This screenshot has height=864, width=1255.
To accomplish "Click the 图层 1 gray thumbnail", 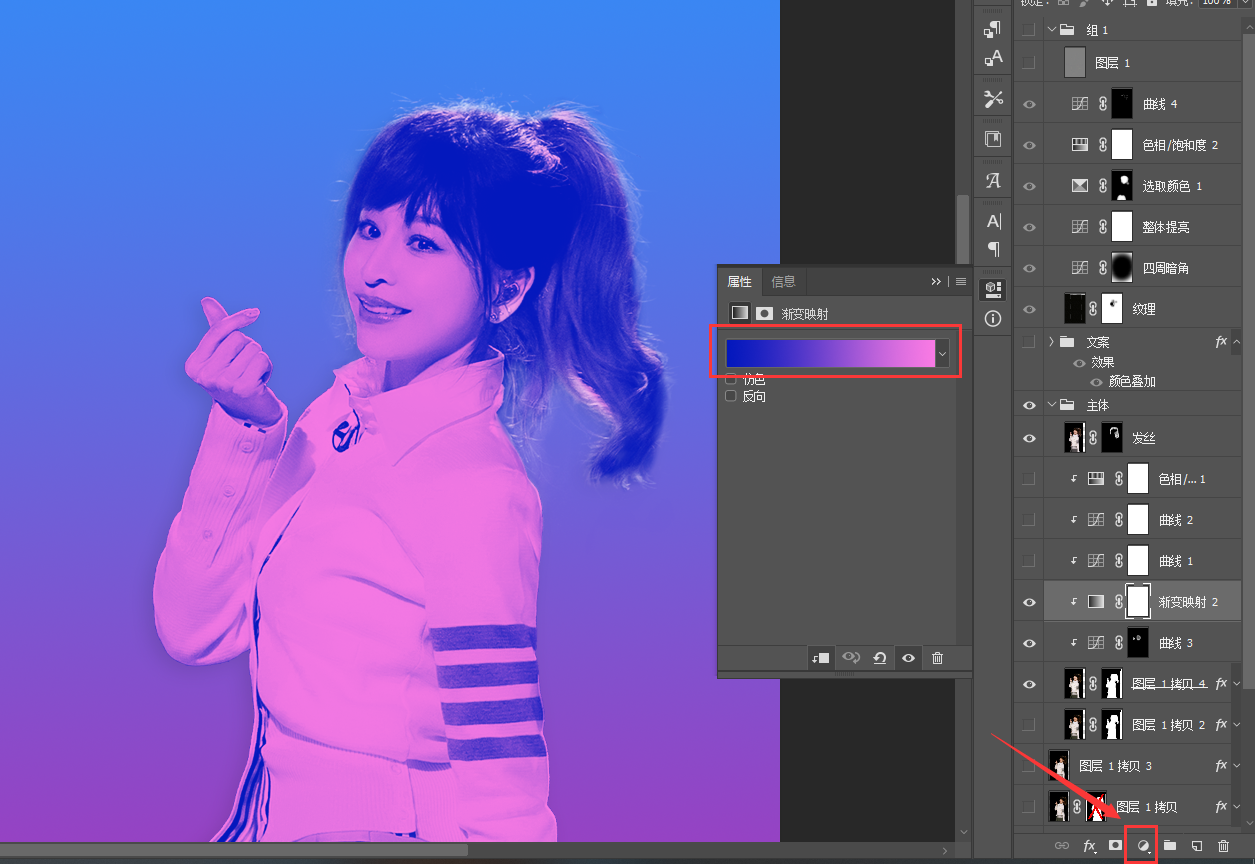I will click(1075, 63).
